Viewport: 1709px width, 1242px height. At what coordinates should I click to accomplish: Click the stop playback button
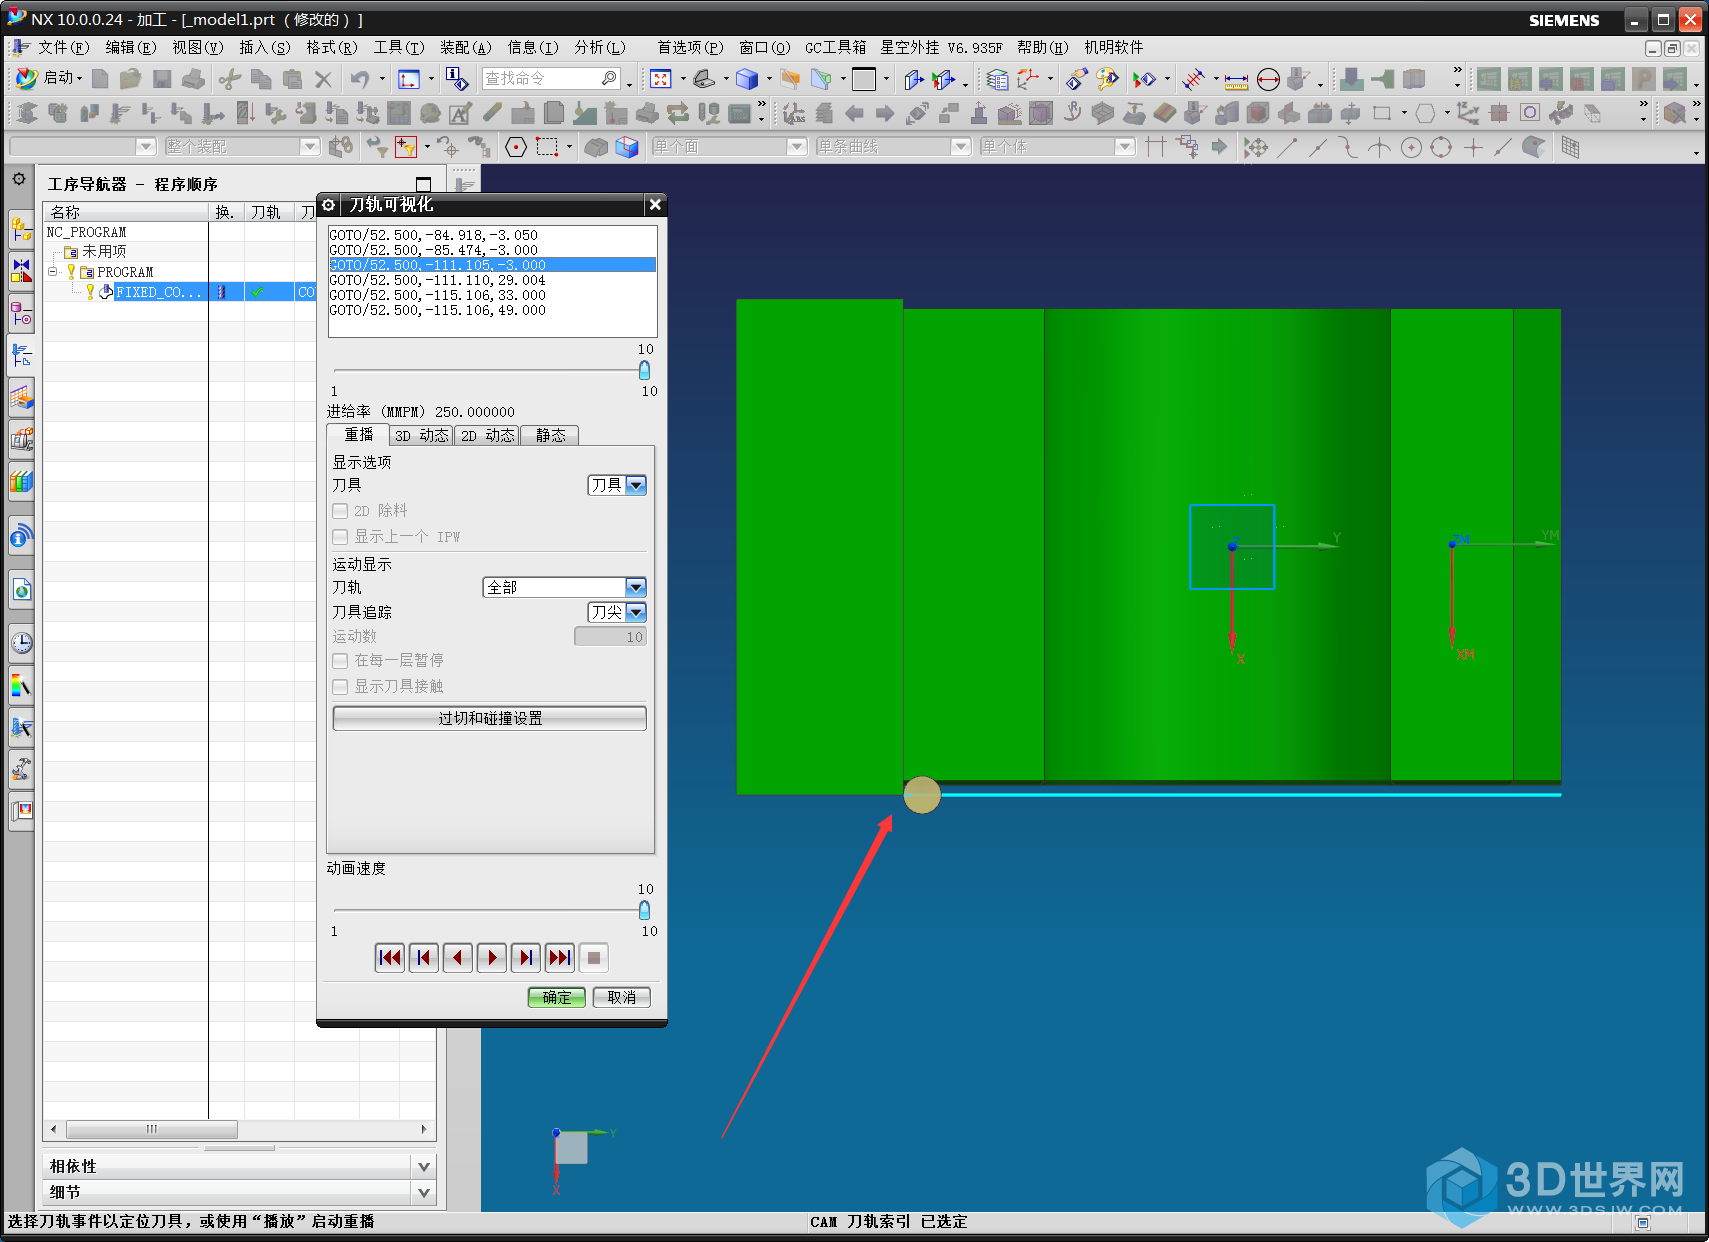[x=593, y=958]
